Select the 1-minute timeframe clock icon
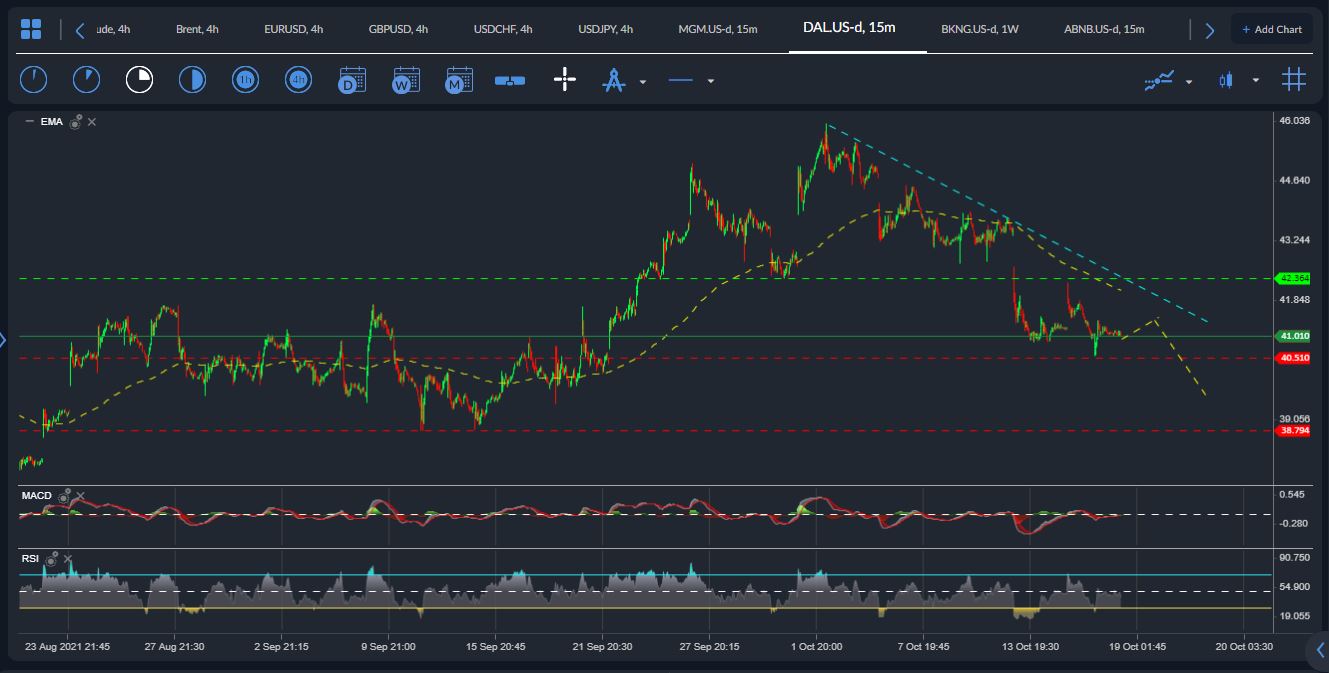1329x673 pixels. click(x=33, y=79)
